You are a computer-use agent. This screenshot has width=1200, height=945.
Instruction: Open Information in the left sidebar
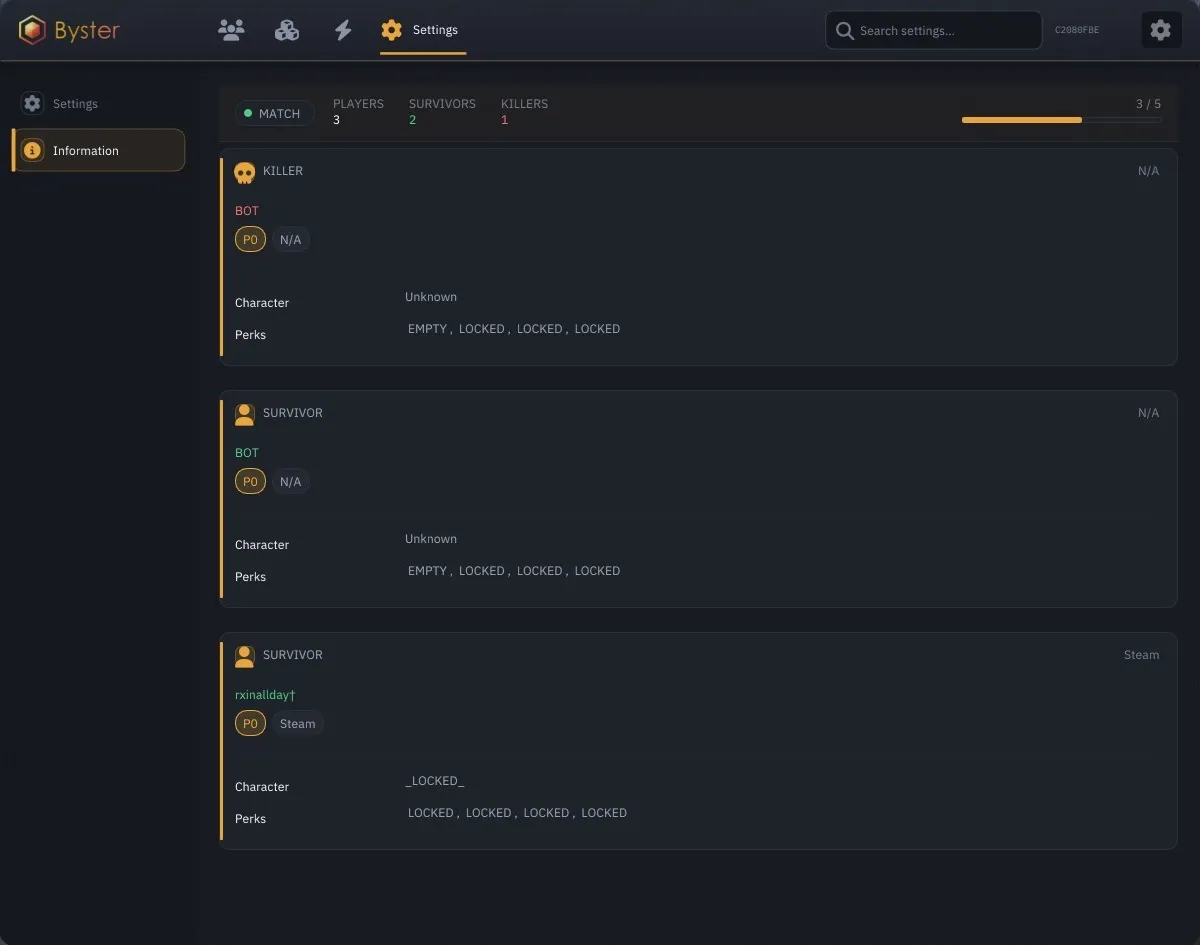(98, 150)
